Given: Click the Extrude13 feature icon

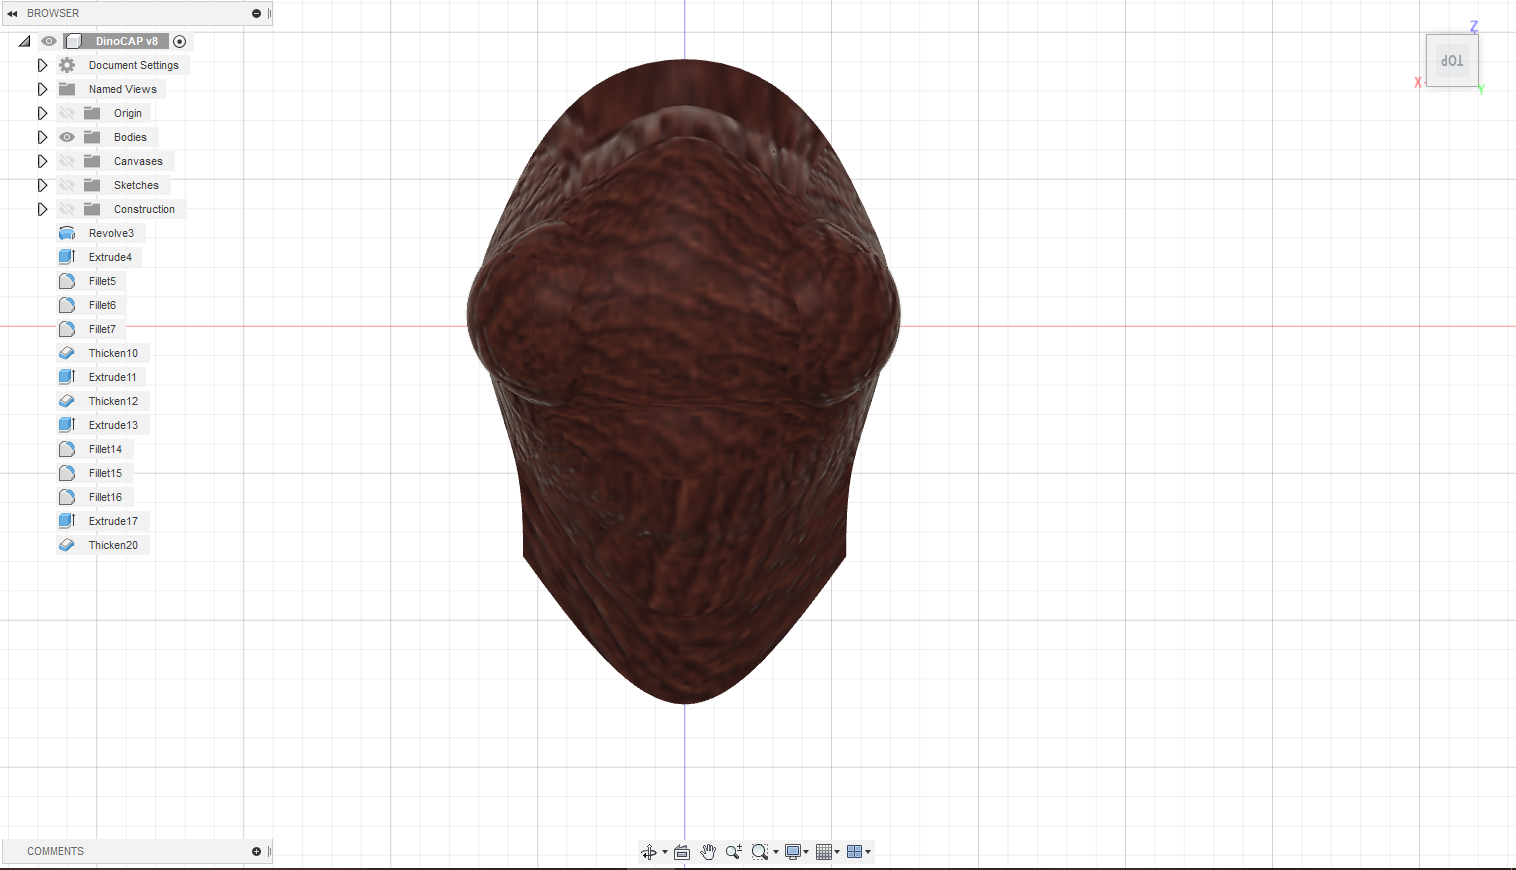Looking at the screenshot, I should (67, 425).
